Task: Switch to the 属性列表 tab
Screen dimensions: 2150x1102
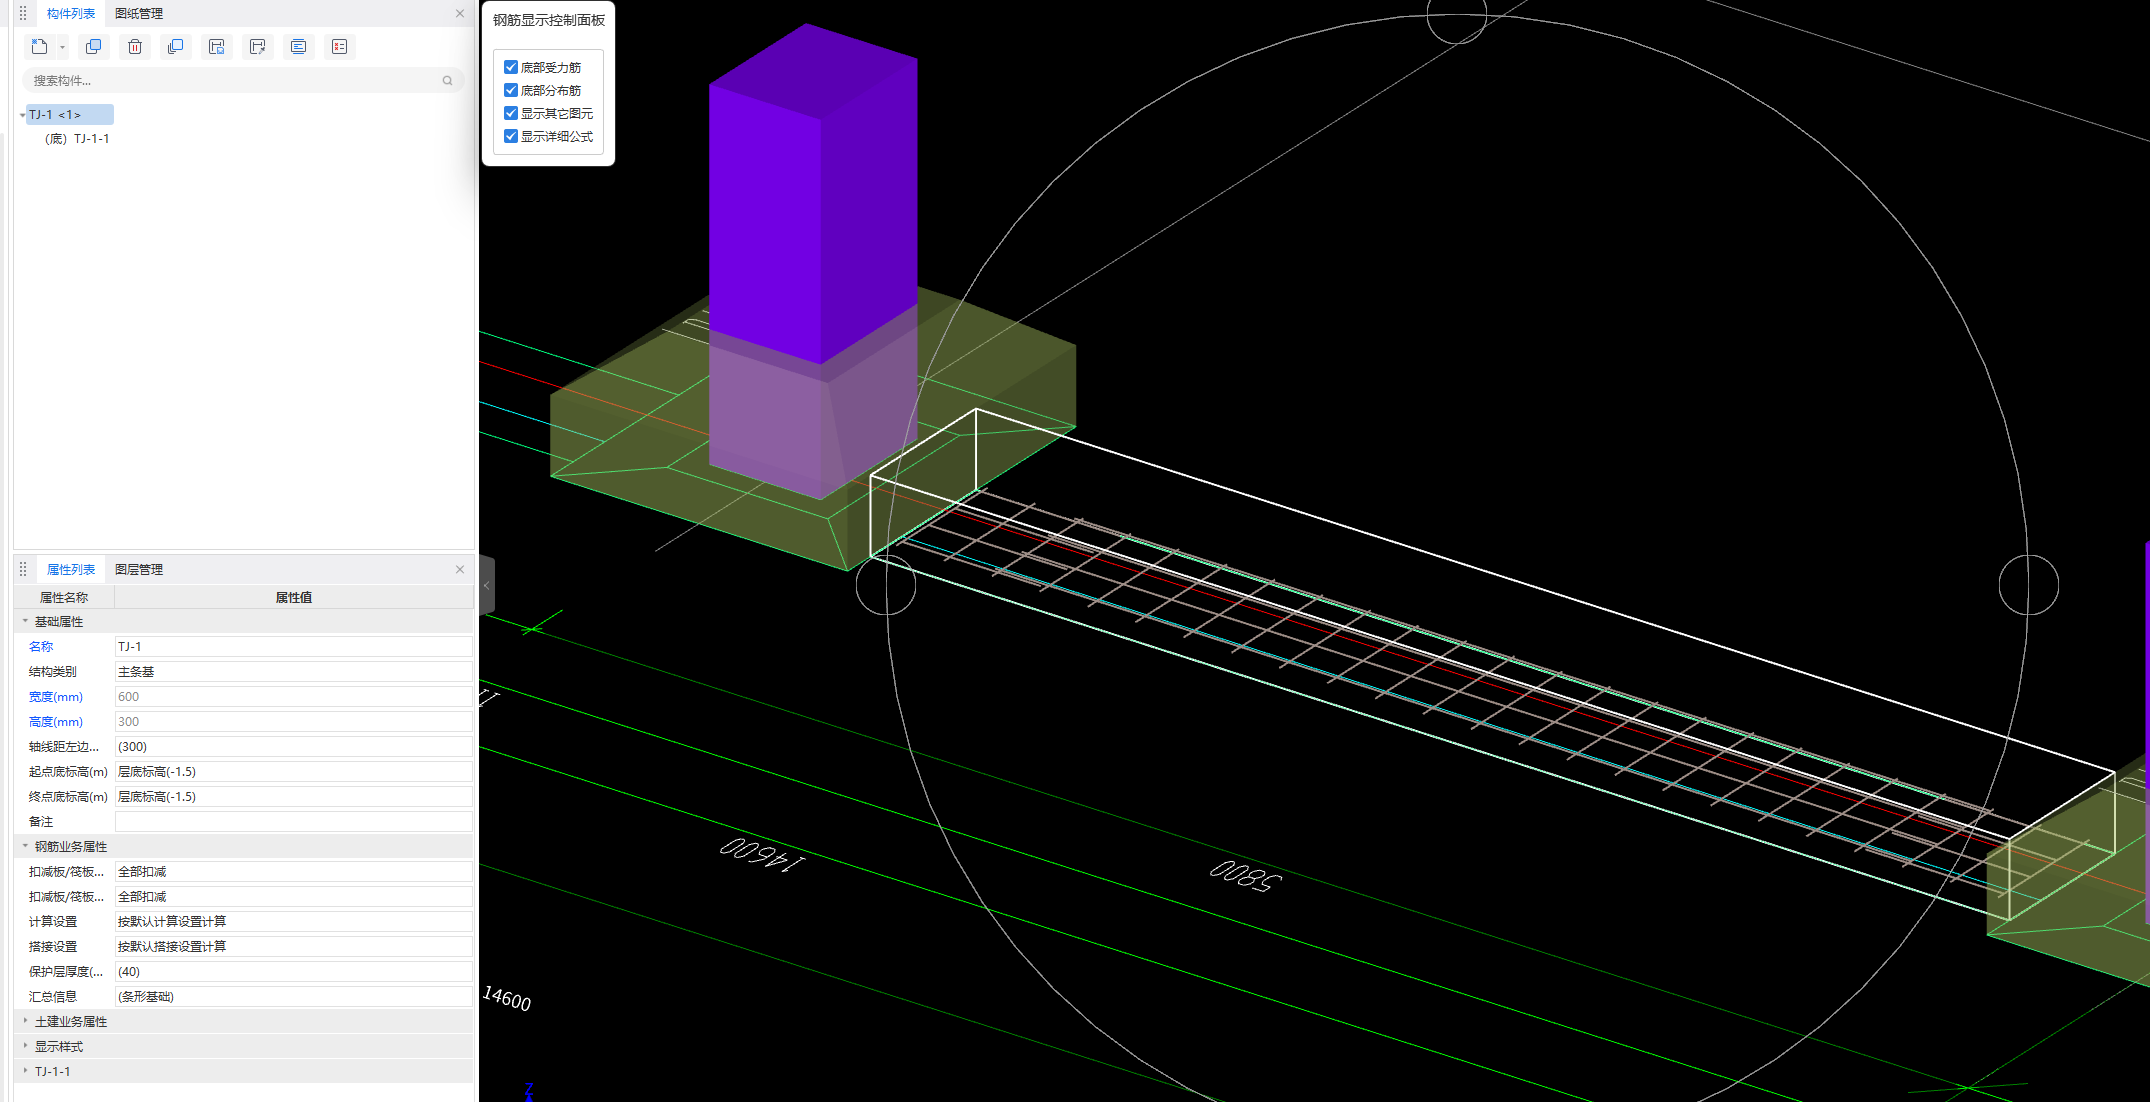Action: [71, 569]
